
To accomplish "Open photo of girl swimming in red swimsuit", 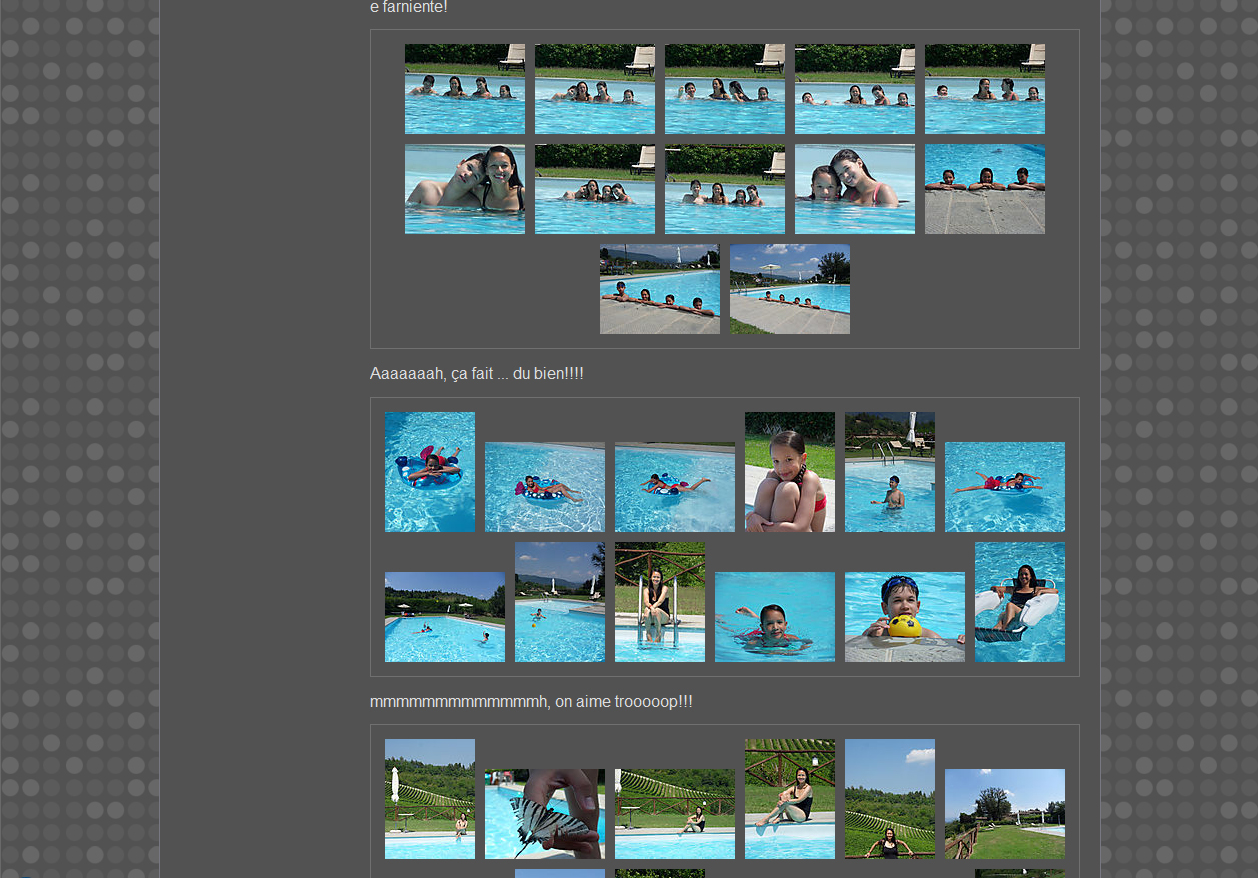I will click(774, 617).
